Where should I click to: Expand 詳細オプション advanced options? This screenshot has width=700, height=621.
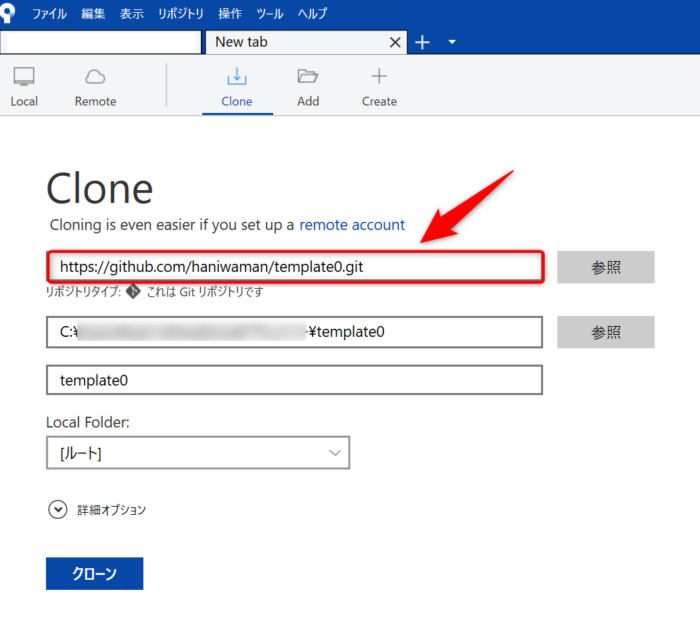coord(57,510)
